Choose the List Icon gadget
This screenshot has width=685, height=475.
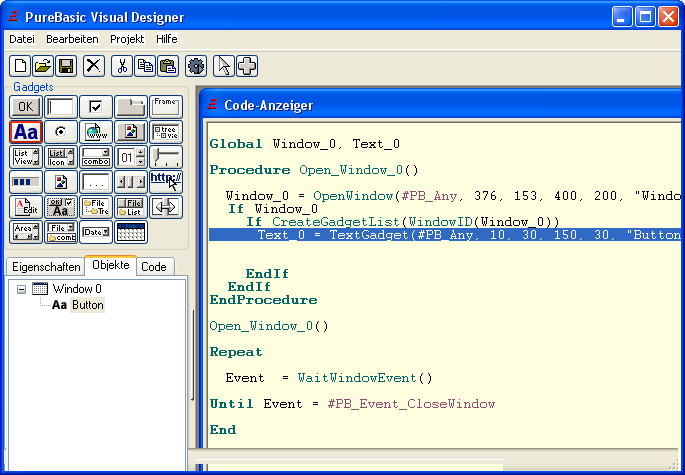click(x=61, y=157)
